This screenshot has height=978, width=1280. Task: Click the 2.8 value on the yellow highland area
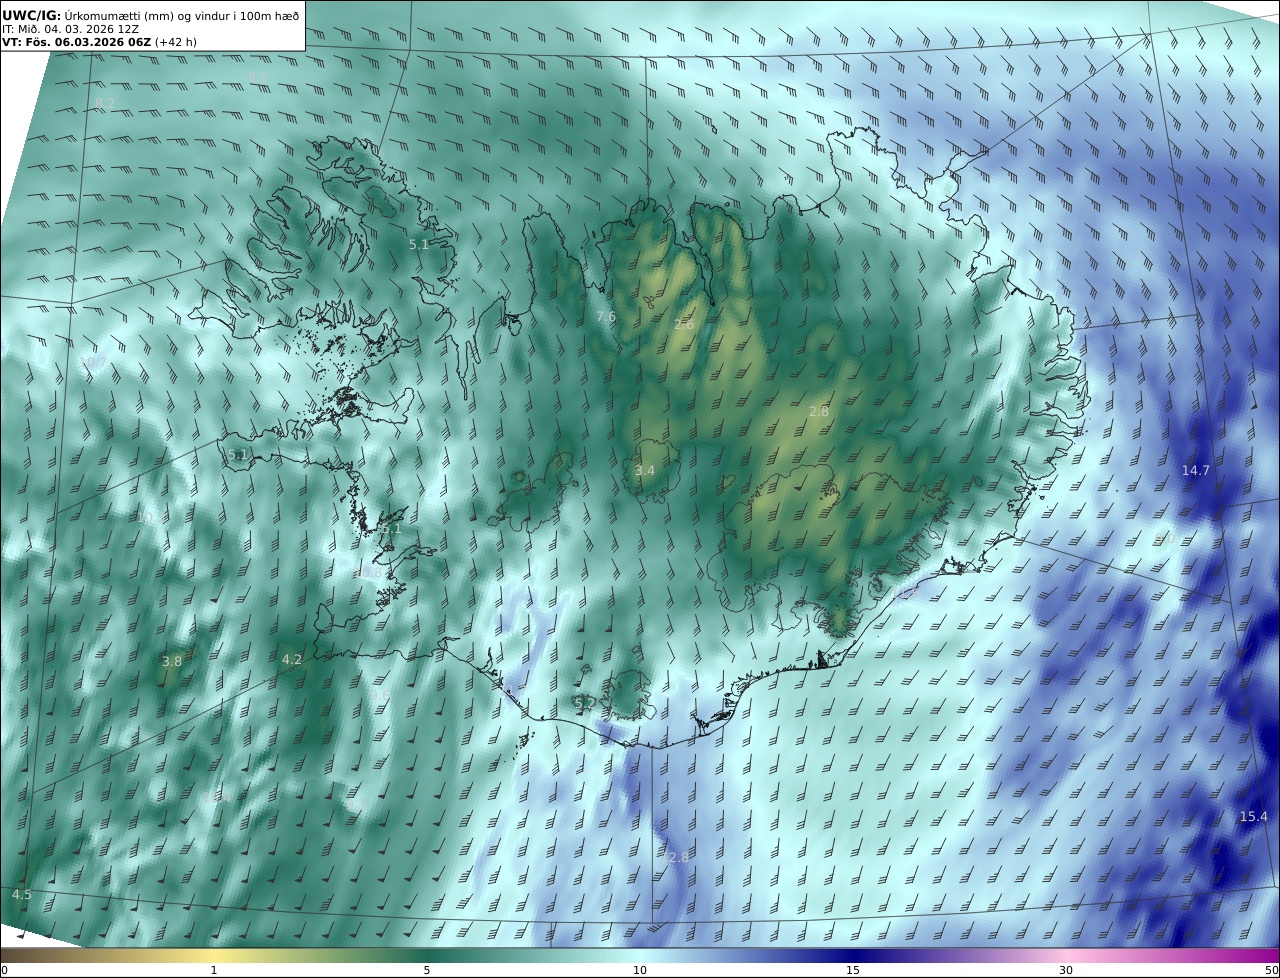[819, 412]
